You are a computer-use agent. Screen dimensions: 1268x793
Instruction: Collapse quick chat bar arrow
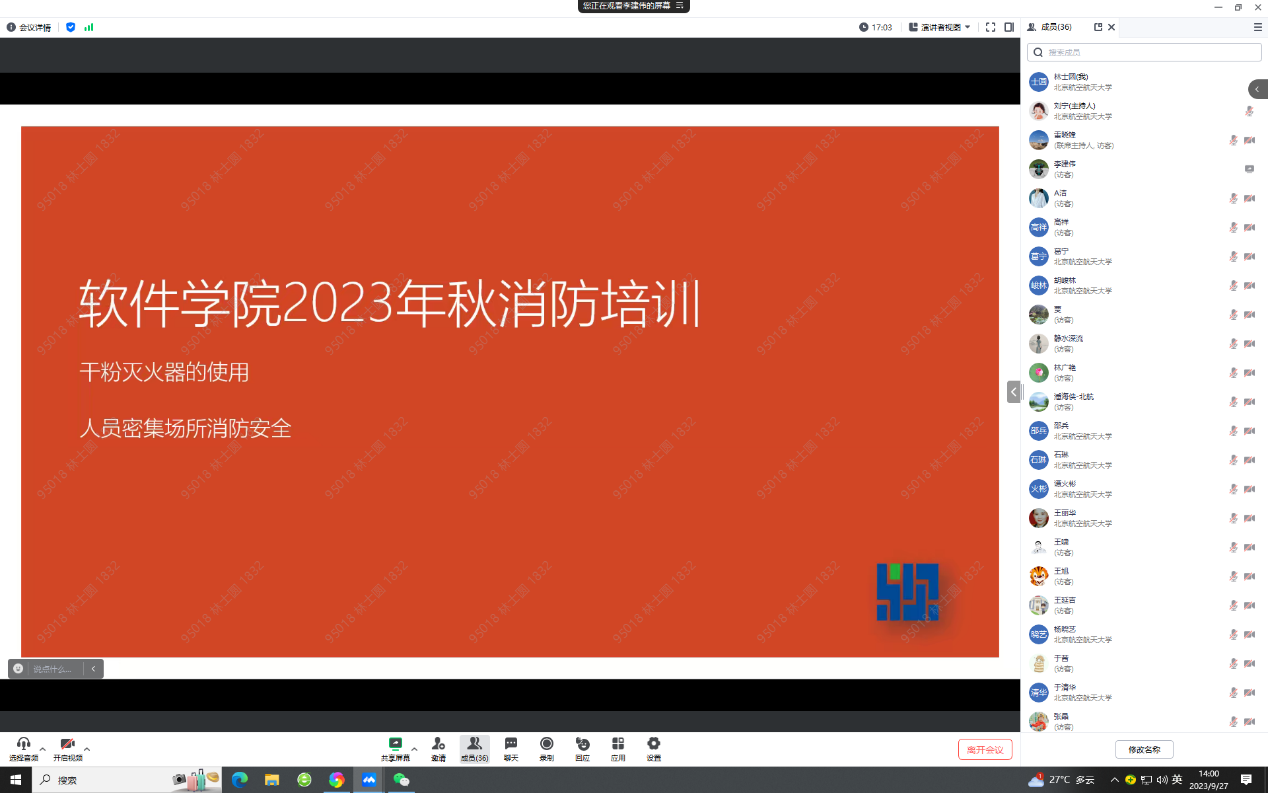(x=93, y=669)
